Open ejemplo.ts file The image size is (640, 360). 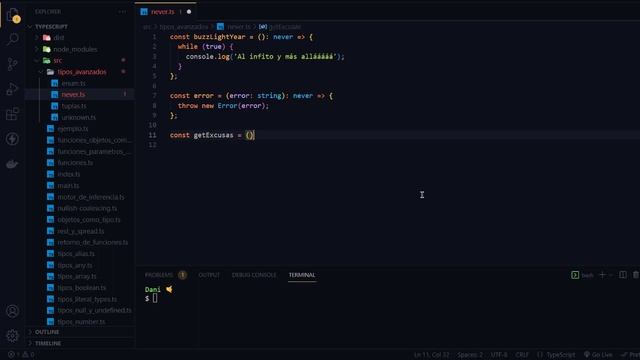73,129
